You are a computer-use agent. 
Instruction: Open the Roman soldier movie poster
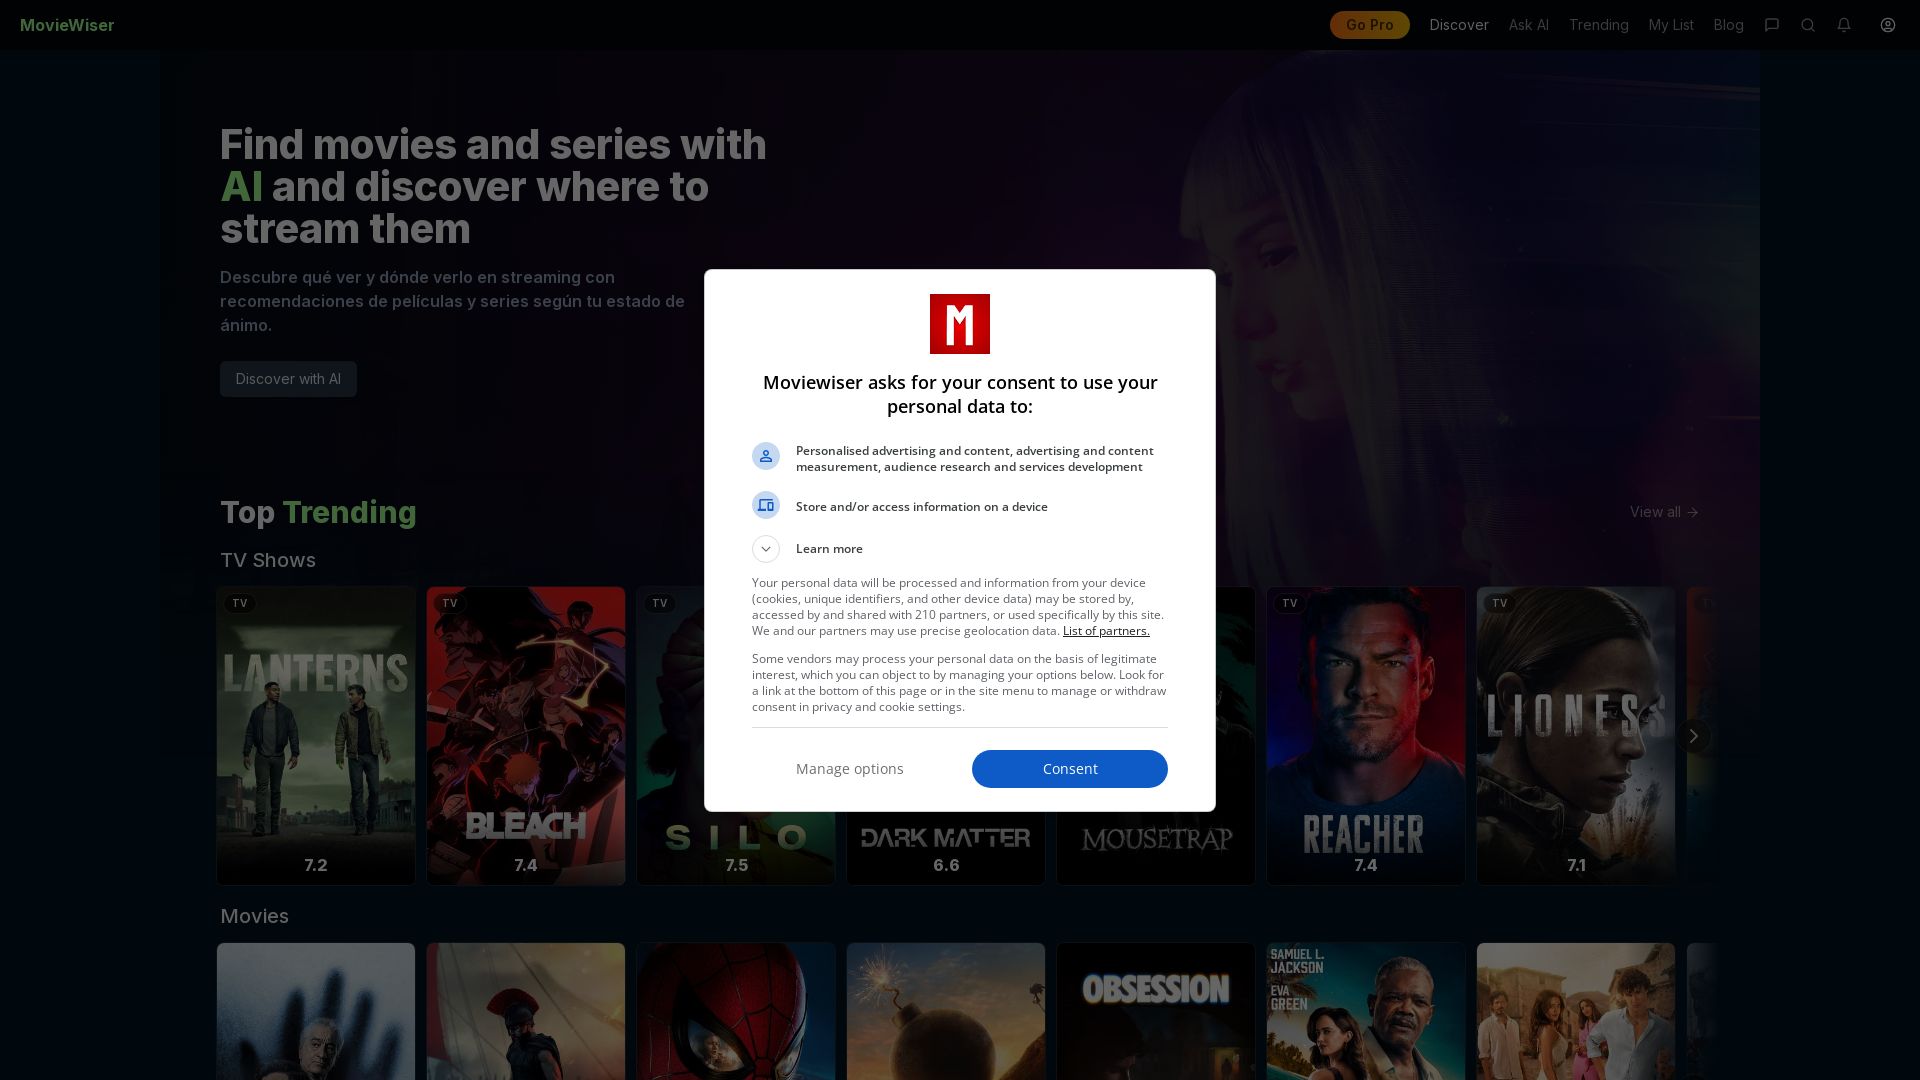pos(526,1011)
